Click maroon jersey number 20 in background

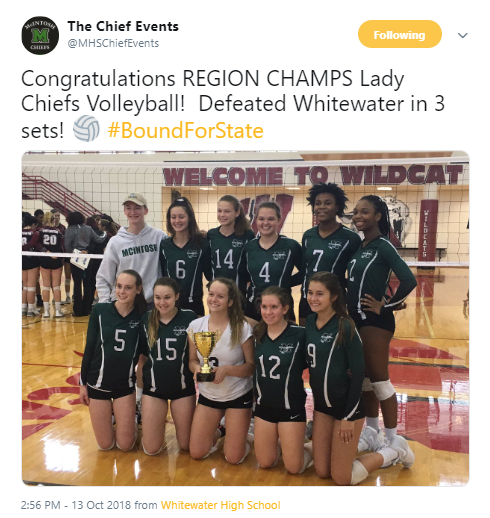49,239
